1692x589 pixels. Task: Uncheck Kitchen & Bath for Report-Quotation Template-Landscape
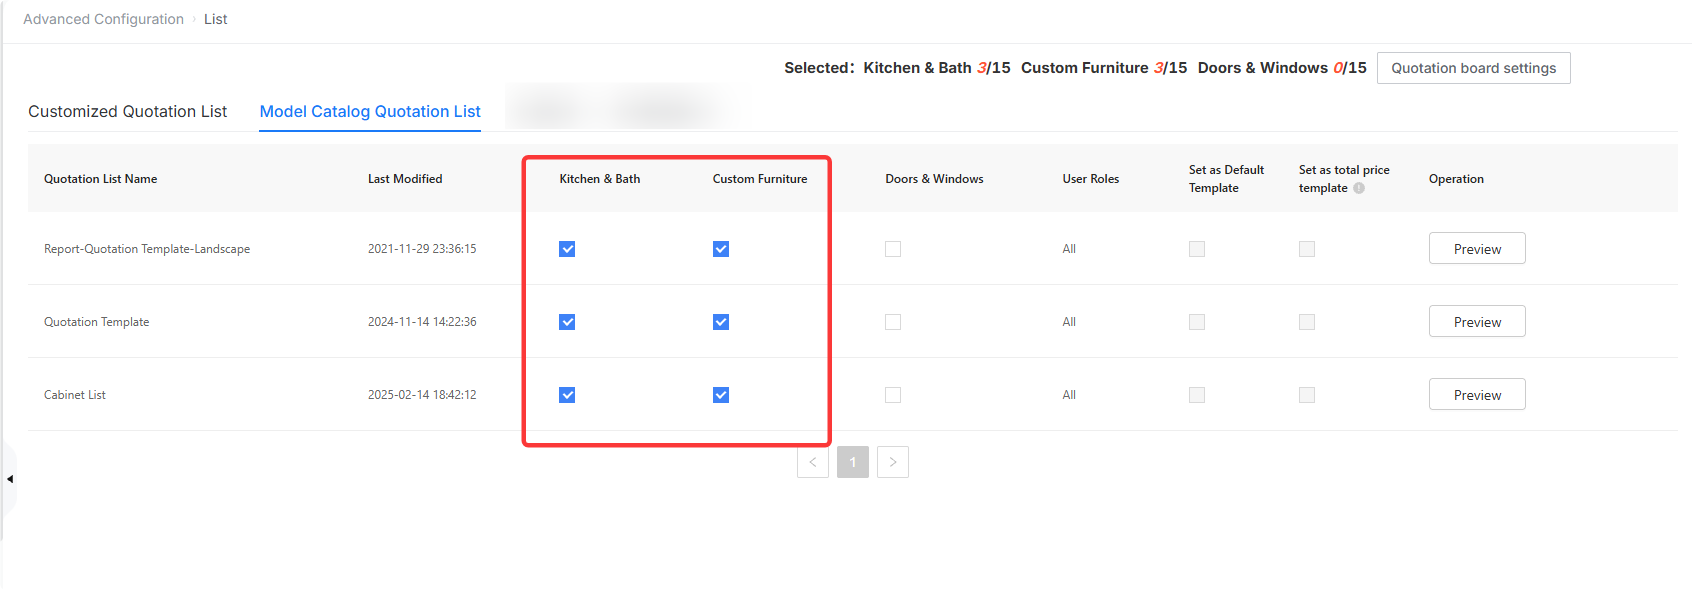567,249
